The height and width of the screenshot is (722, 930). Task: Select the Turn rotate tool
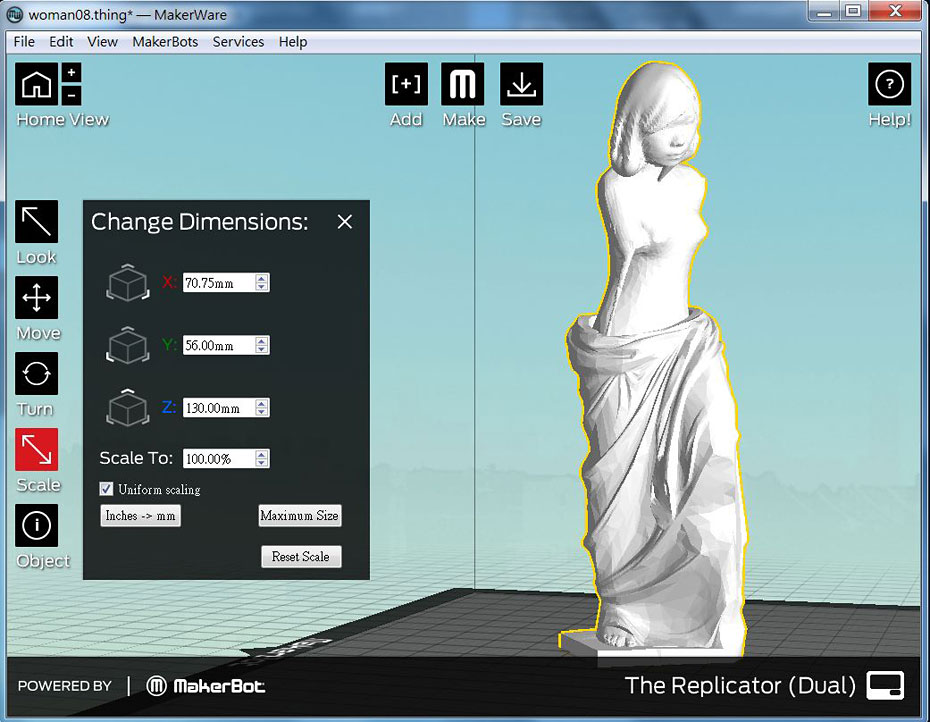pyautogui.click(x=37, y=373)
